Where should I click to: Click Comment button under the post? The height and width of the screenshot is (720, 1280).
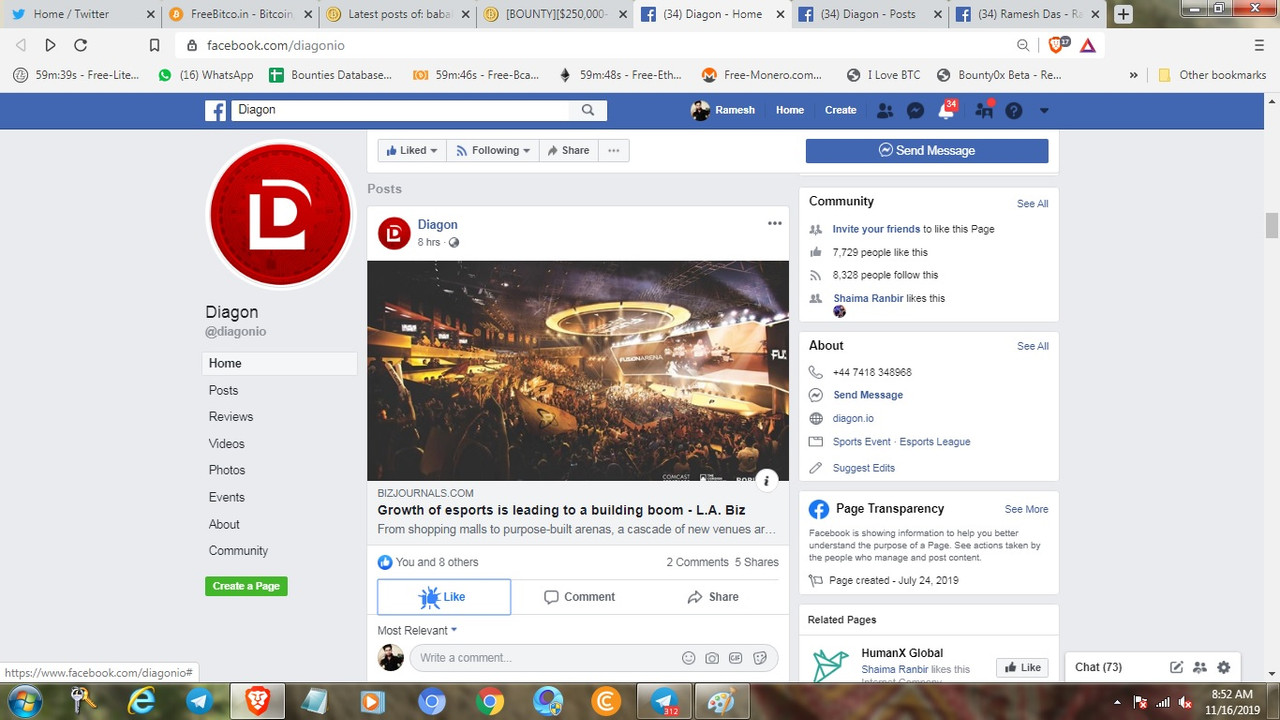coord(579,597)
